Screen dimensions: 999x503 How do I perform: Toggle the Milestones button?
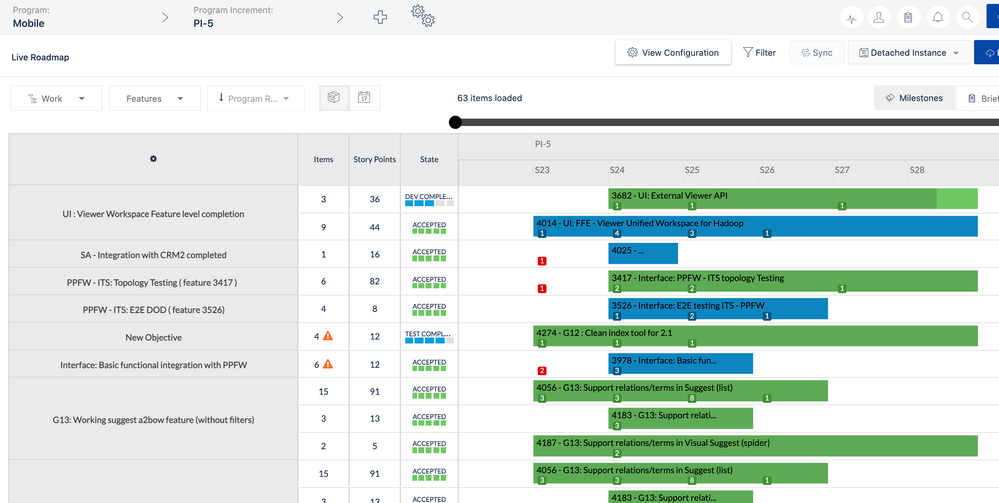click(914, 98)
